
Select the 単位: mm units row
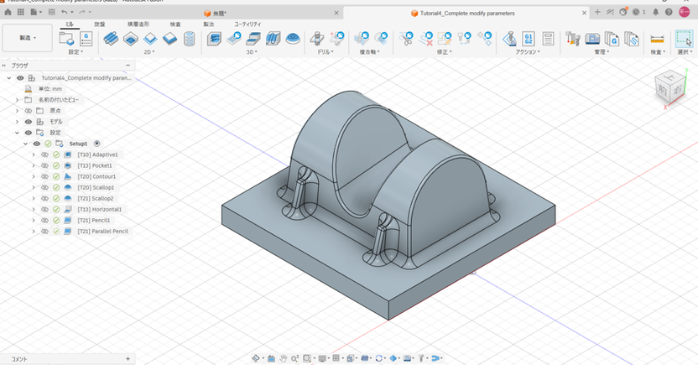point(50,89)
